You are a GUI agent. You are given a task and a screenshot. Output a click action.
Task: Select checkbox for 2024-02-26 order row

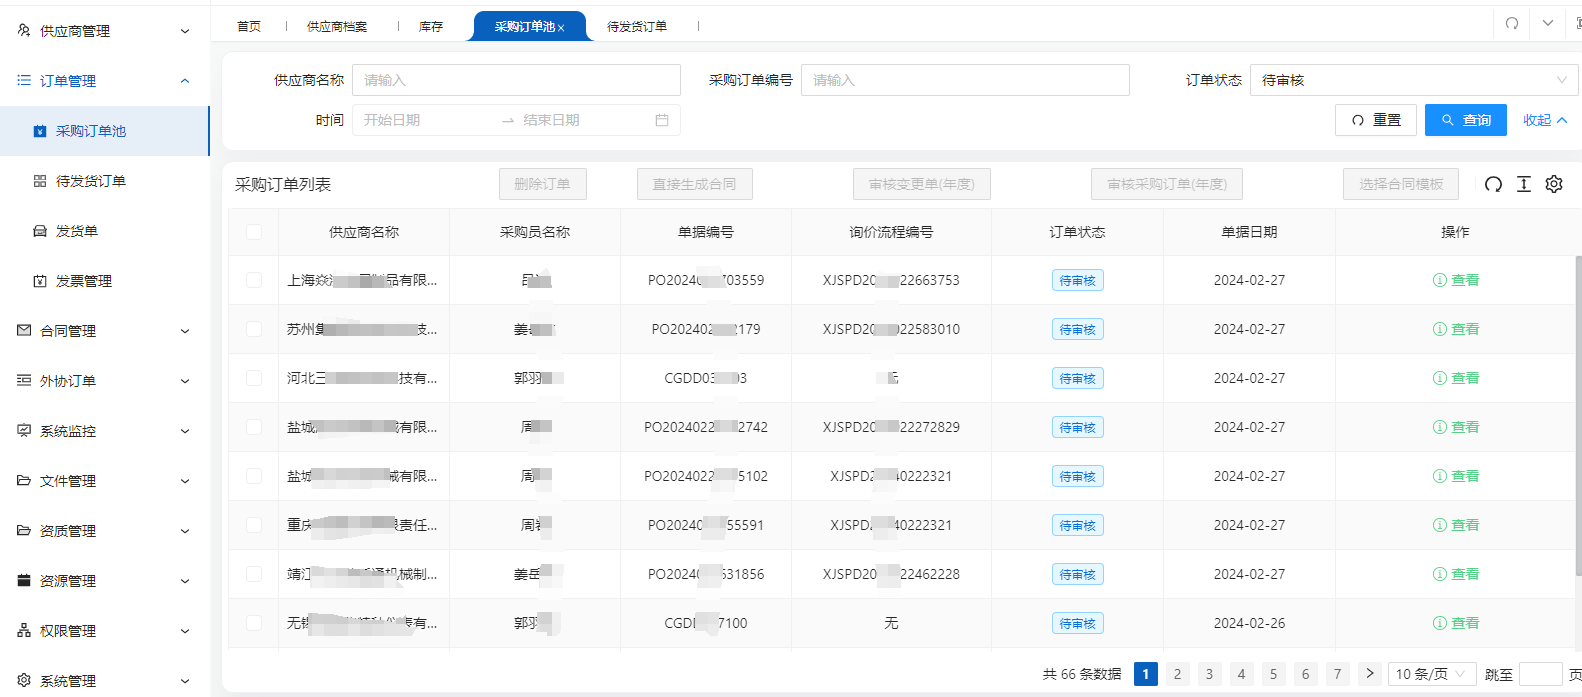click(x=254, y=623)
